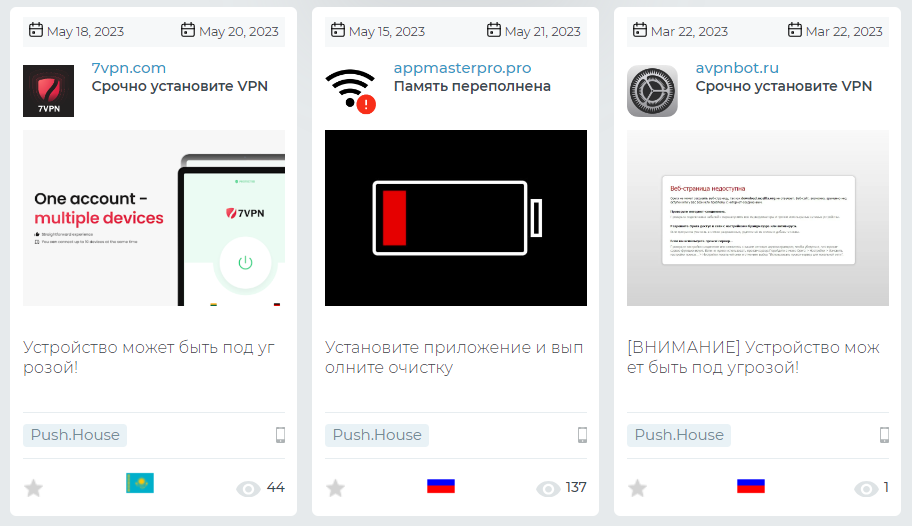Click the 7VPN shield logo icon
The image size is (912, 526).
pyautogui.click(x=48, y=91)
